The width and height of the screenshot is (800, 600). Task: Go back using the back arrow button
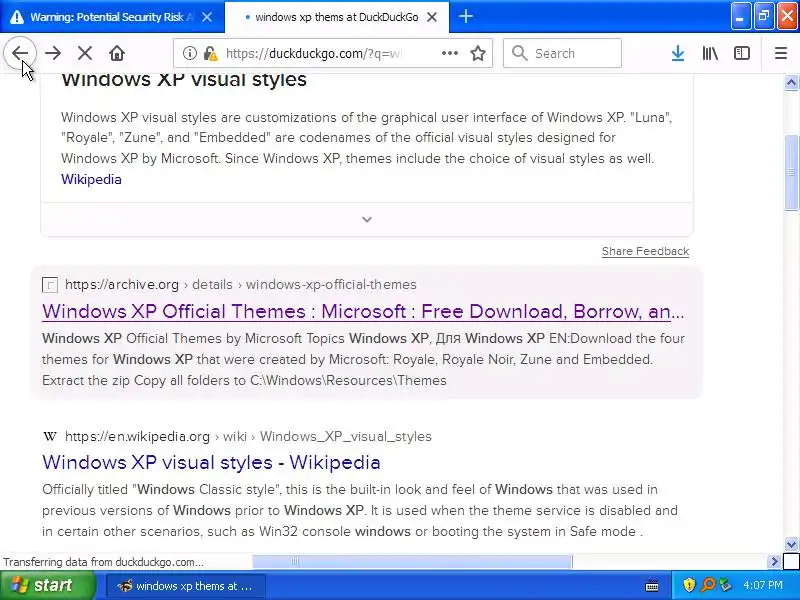pyautogui.click(x=20, y=53)
